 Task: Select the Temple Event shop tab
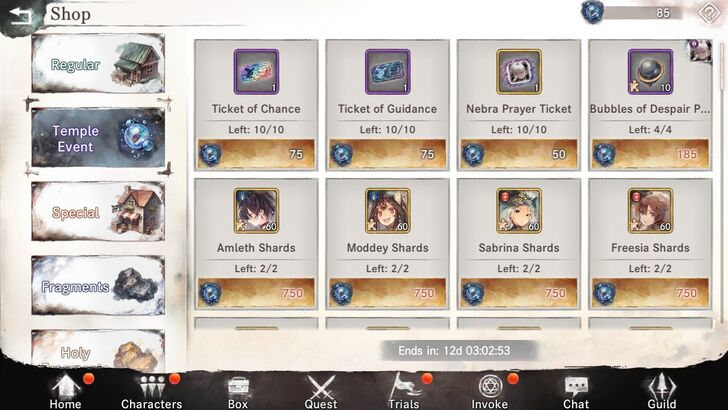pos(98,138)
